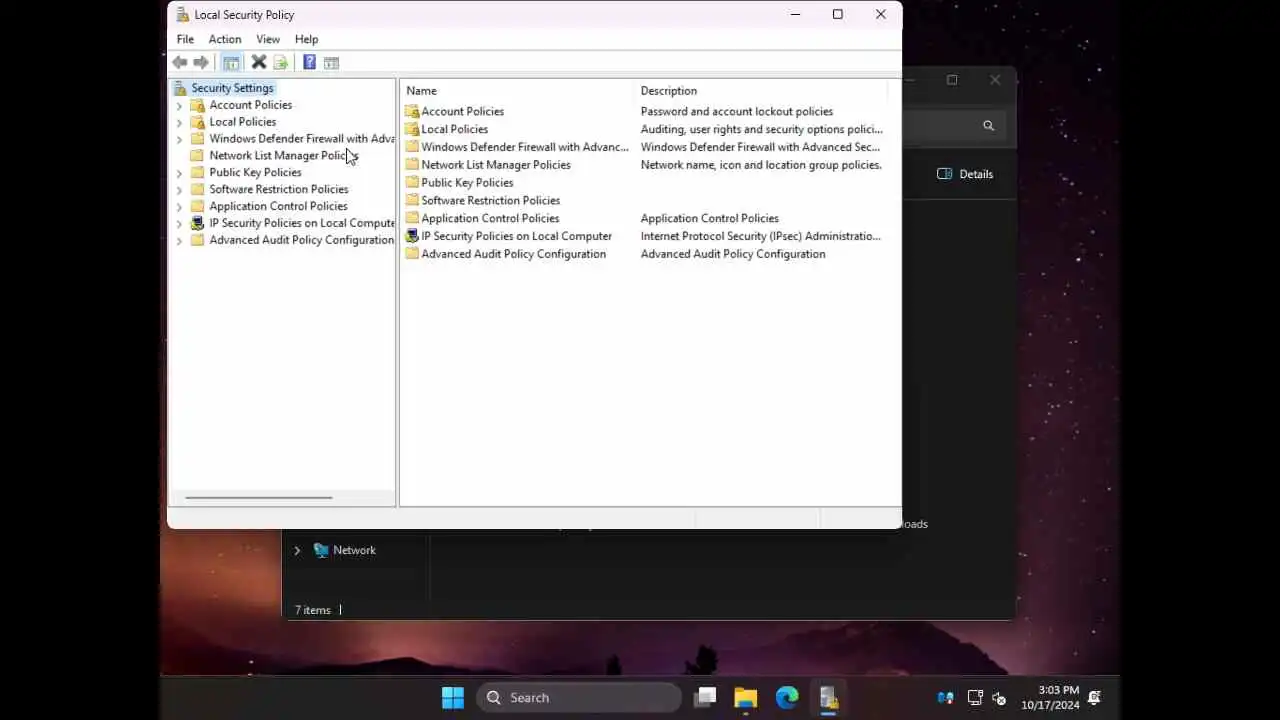Click the taskbar Search box
Viewport: 1280px width, 720px height.
(579, 697)
